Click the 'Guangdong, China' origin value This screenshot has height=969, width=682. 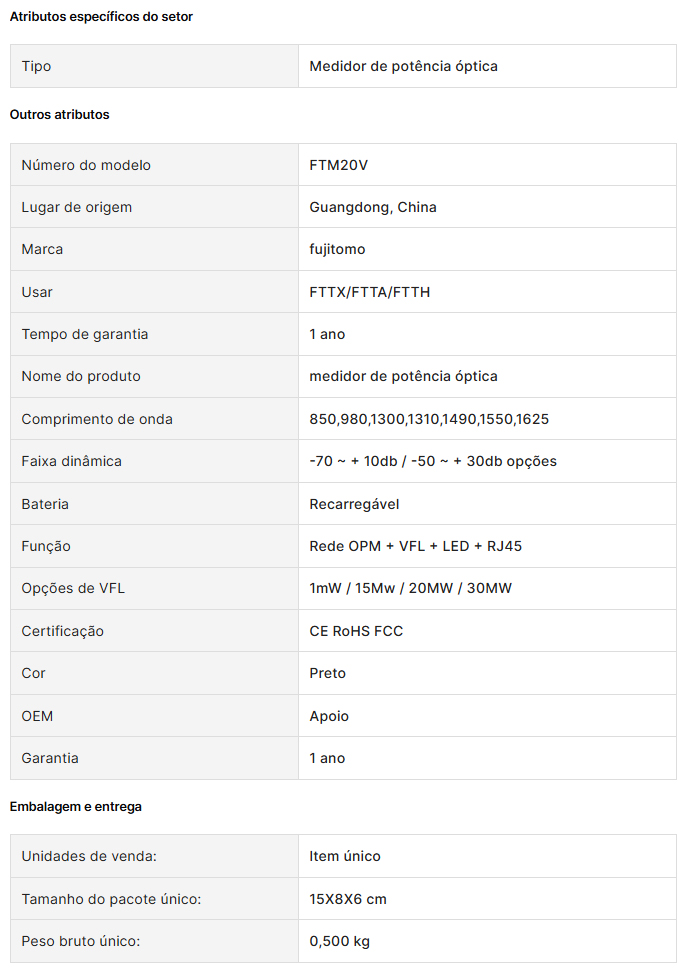(x=373, y=207)
